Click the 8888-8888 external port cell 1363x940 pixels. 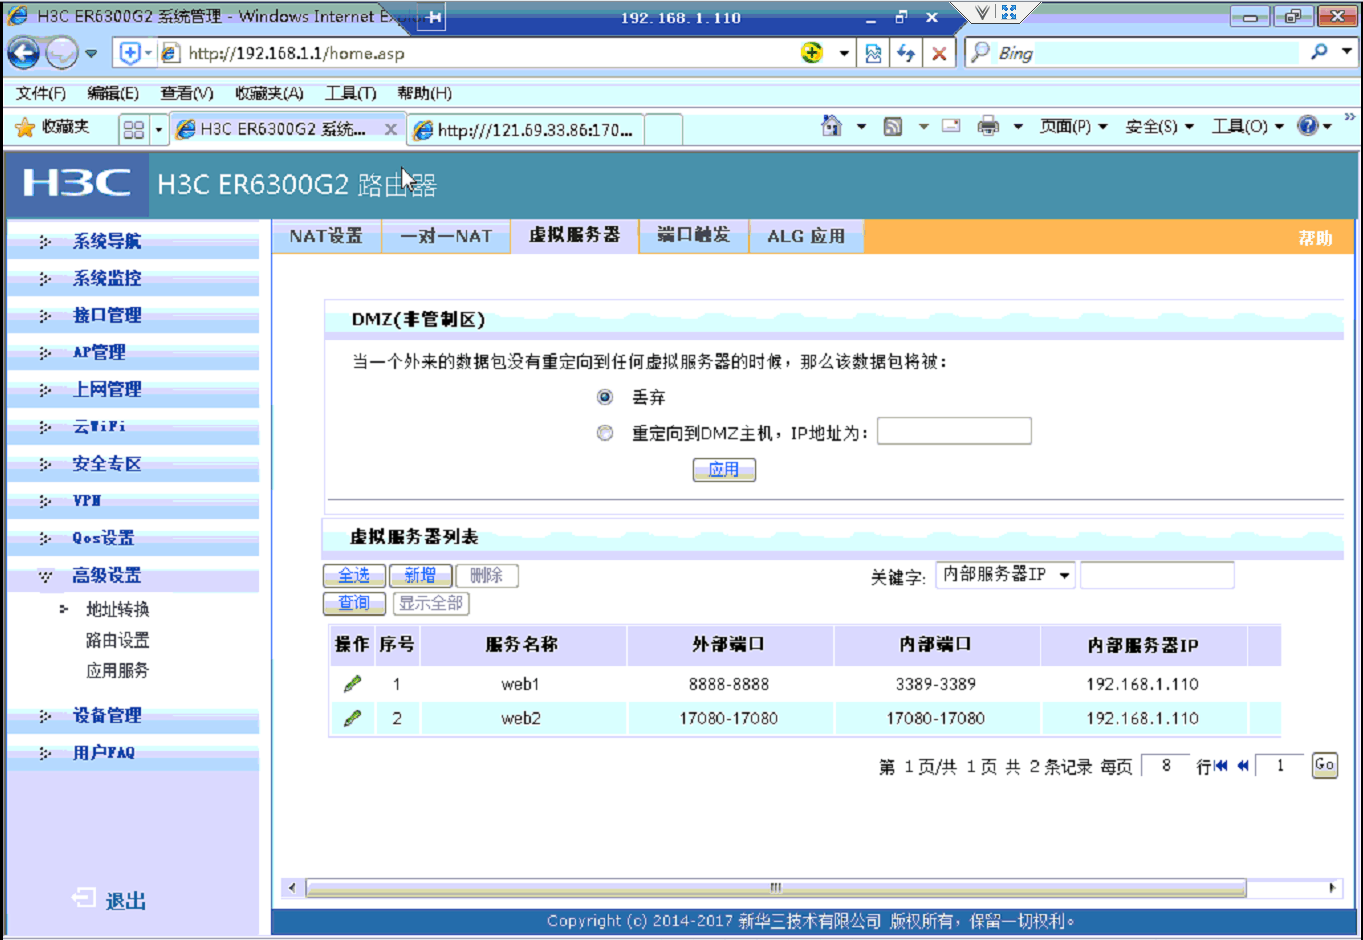tap(729, 684)
